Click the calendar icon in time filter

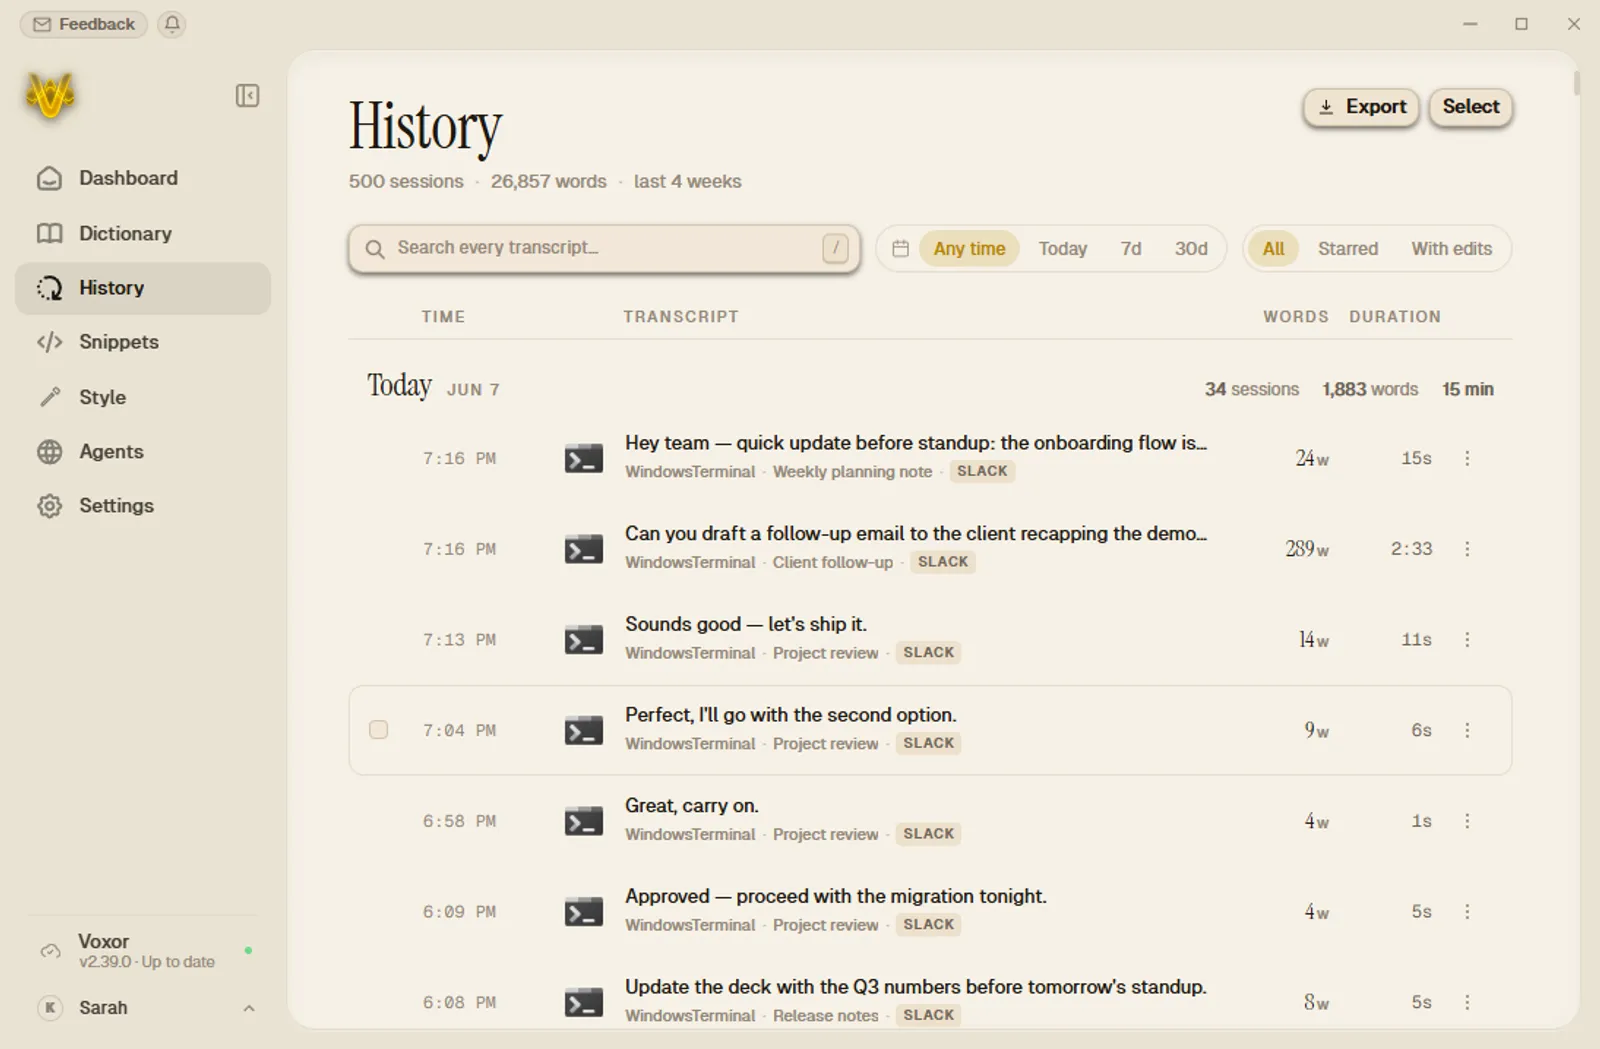pos(900,249)
